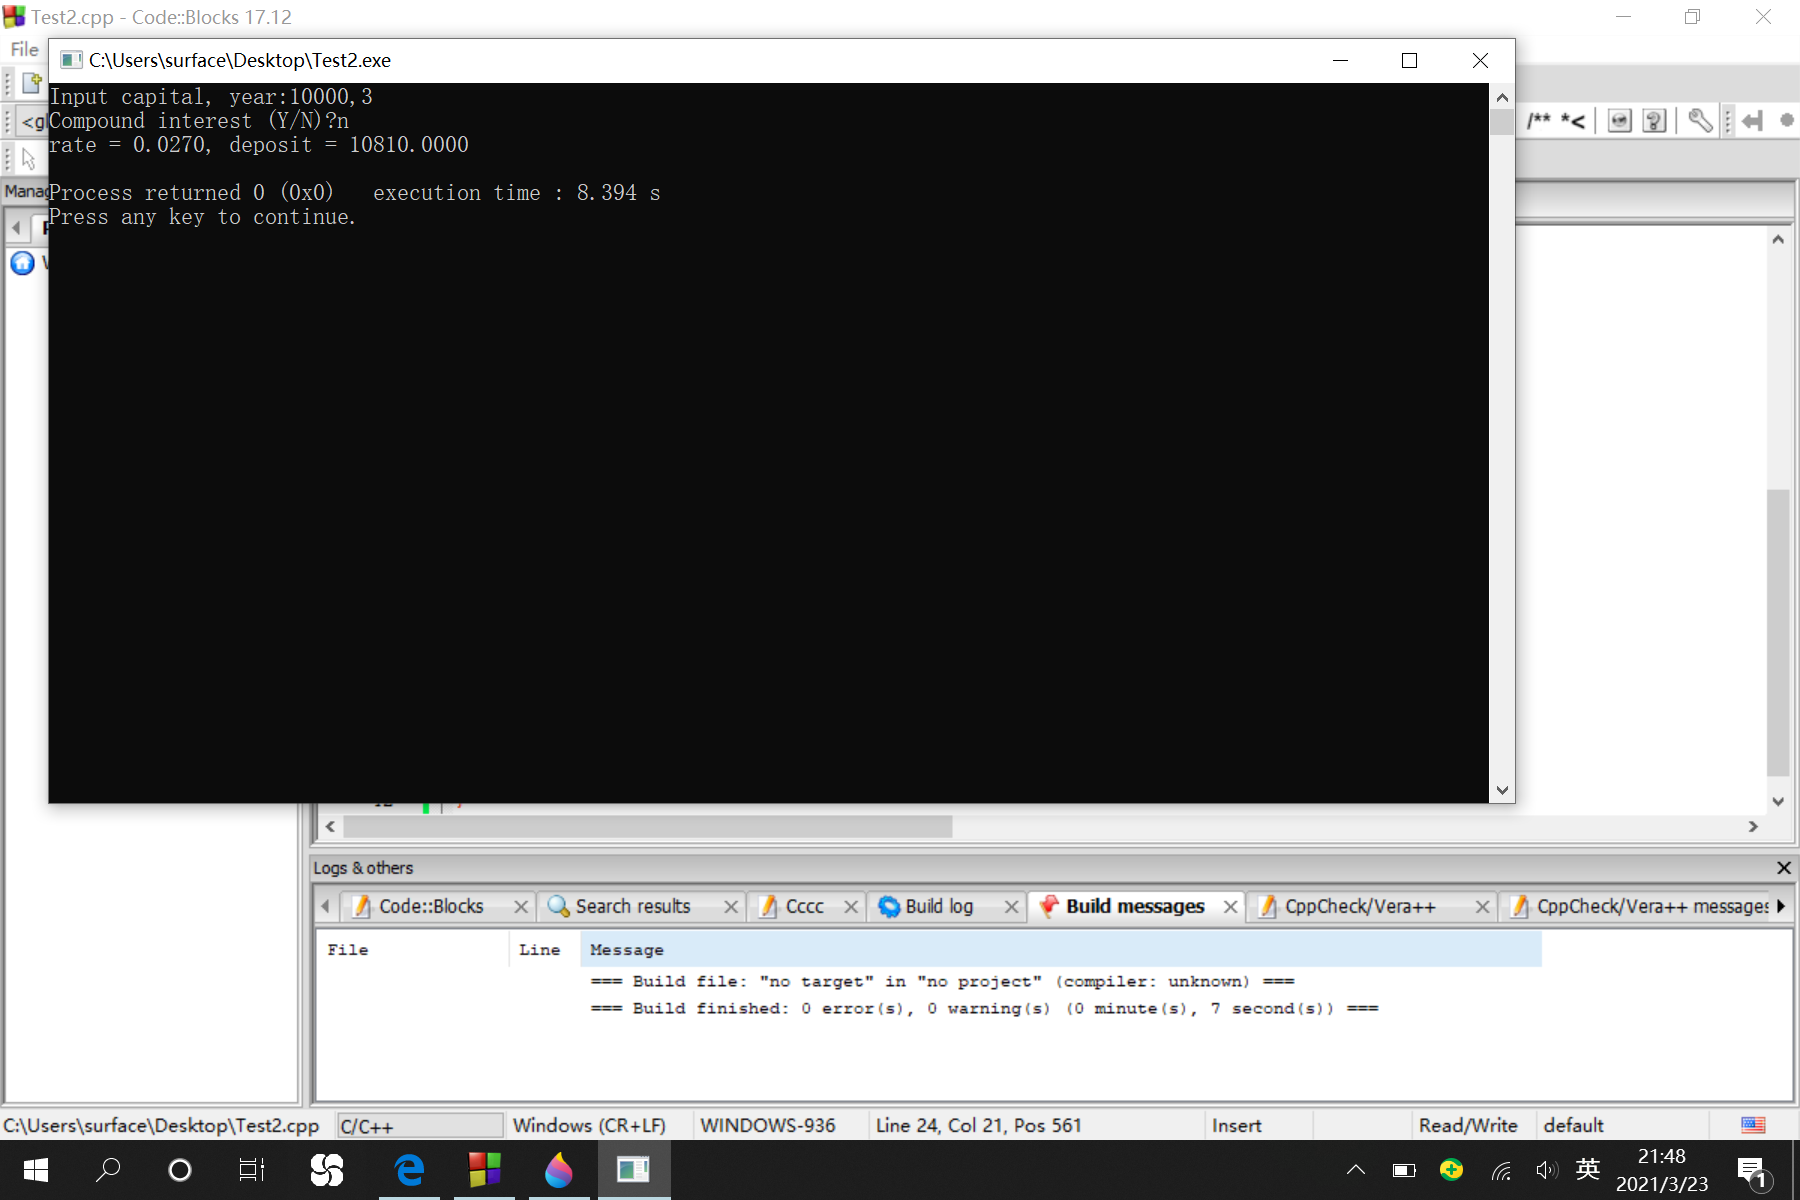Click console scrollbar down arrow
Screen dimensions: 1800x1200
click(1501, 790)
